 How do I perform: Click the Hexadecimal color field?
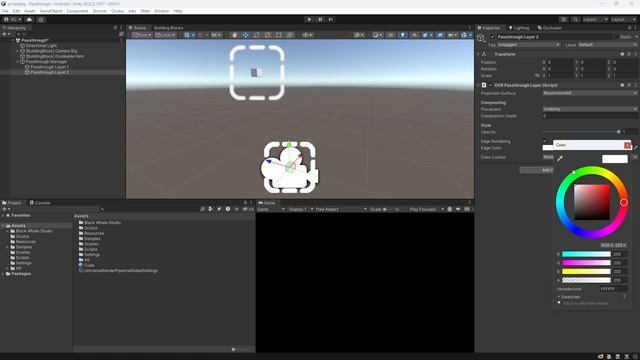pyautogui.click(x=613, y=289)
